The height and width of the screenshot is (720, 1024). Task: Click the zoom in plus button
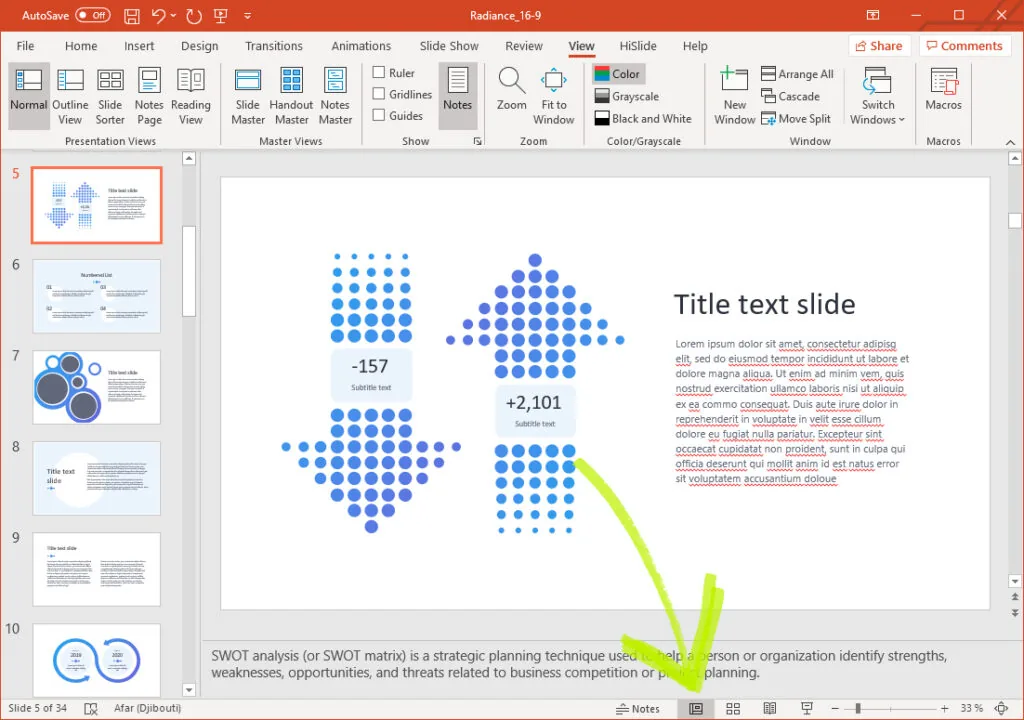tap(944, 709)
